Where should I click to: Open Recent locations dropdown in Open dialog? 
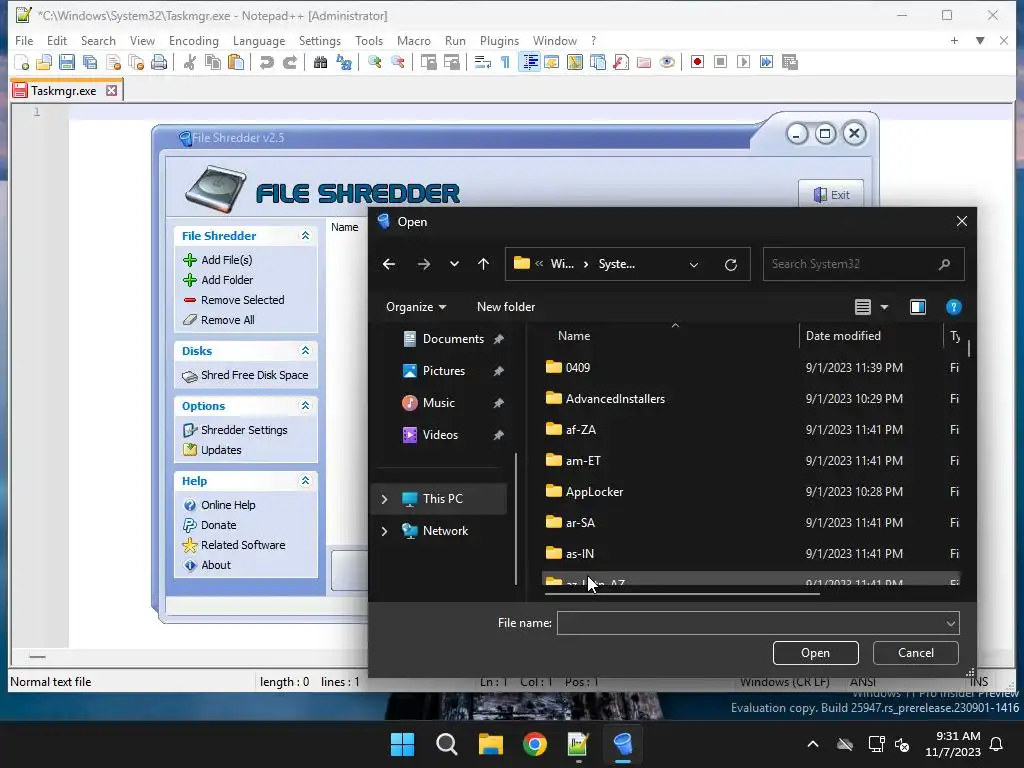point(454,264)
